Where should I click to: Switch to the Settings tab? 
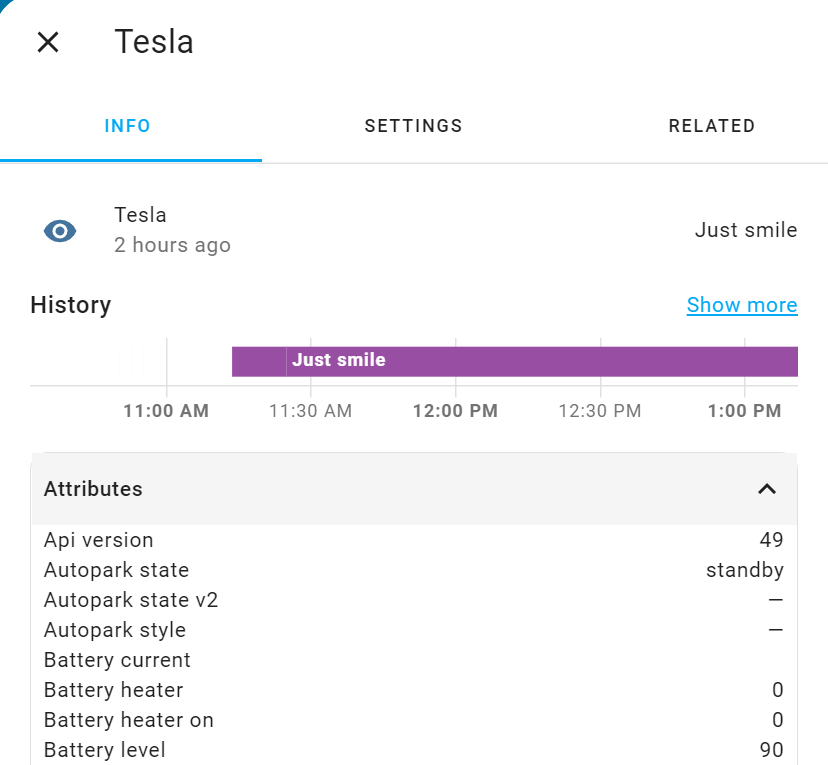point(413,126)
